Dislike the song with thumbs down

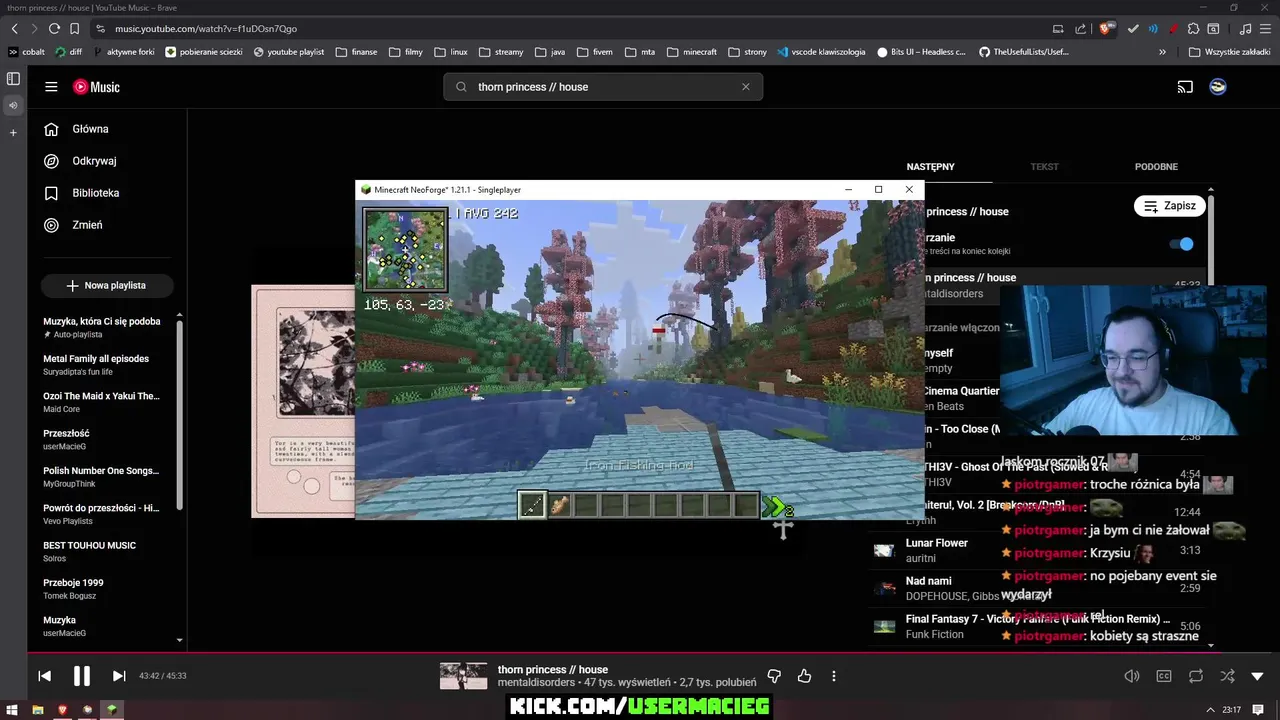(774, 676)
